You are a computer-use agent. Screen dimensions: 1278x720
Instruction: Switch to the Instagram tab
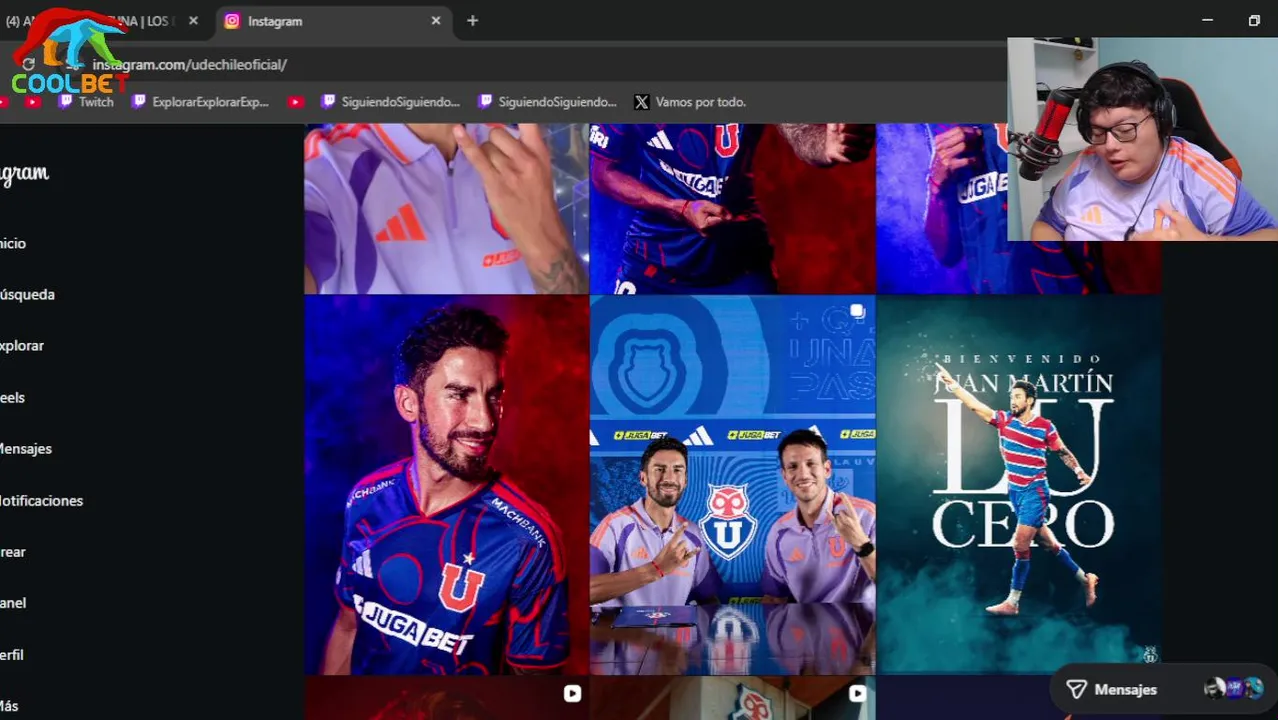coord(333,21)
